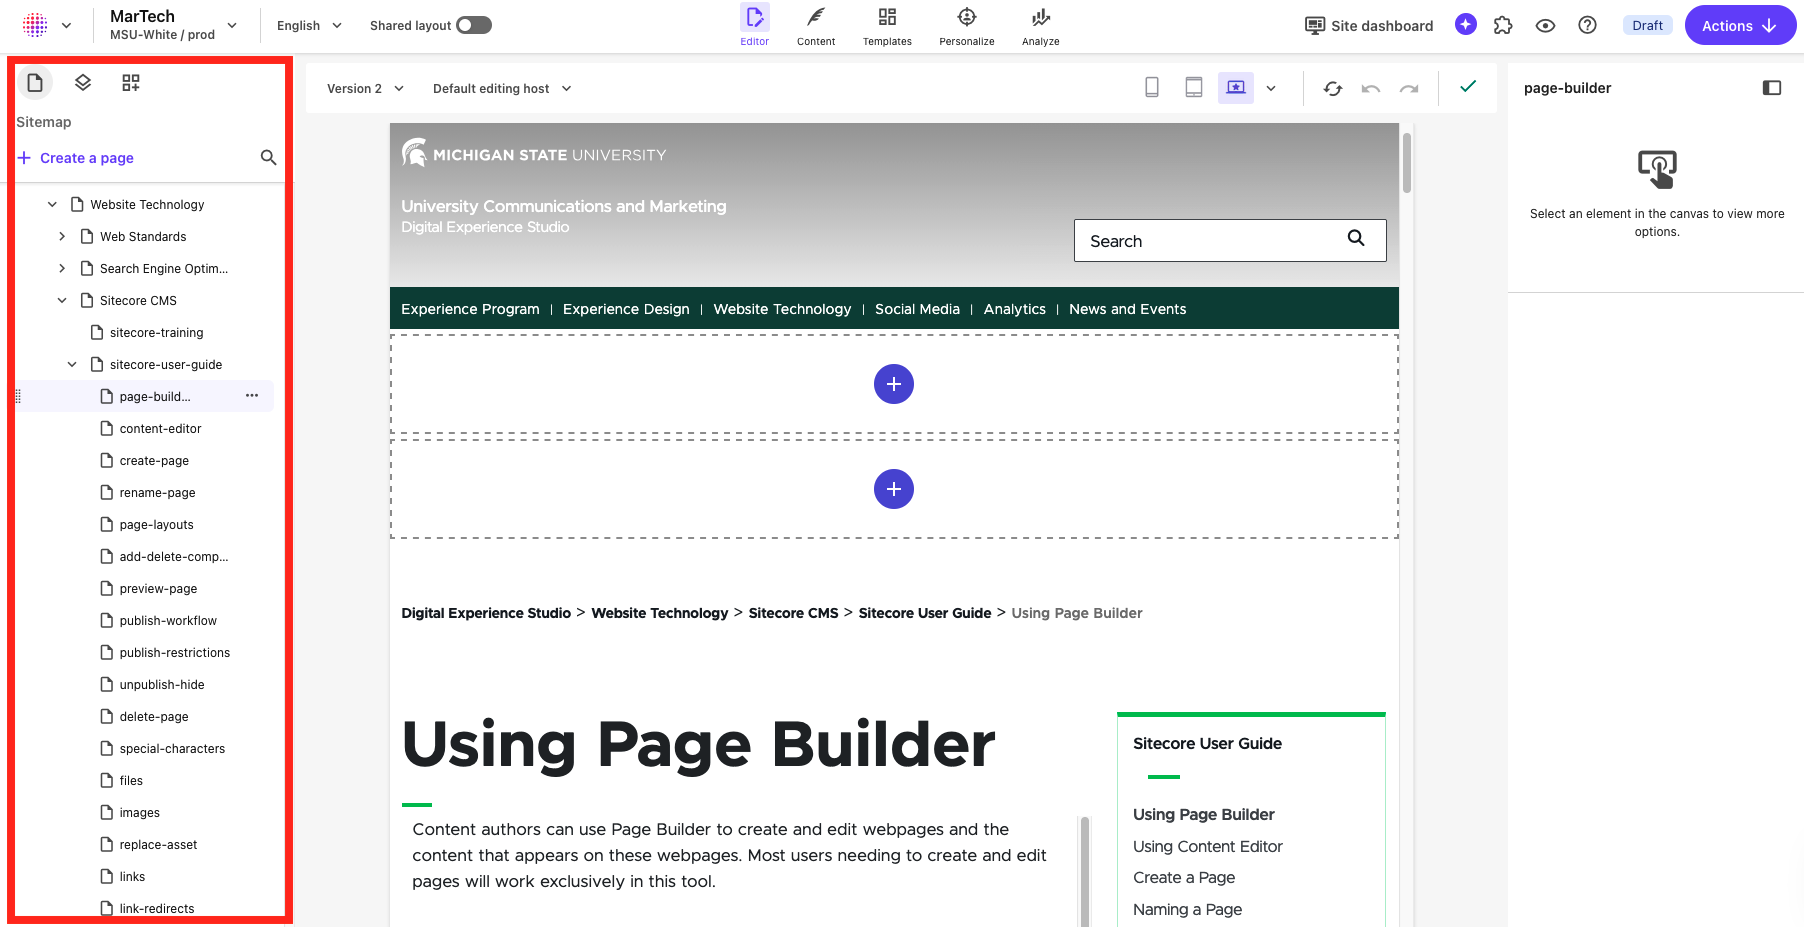Click the sitemap search magnifier icon
This screenshot has width=1804, height=927.
tap(268, 157)
